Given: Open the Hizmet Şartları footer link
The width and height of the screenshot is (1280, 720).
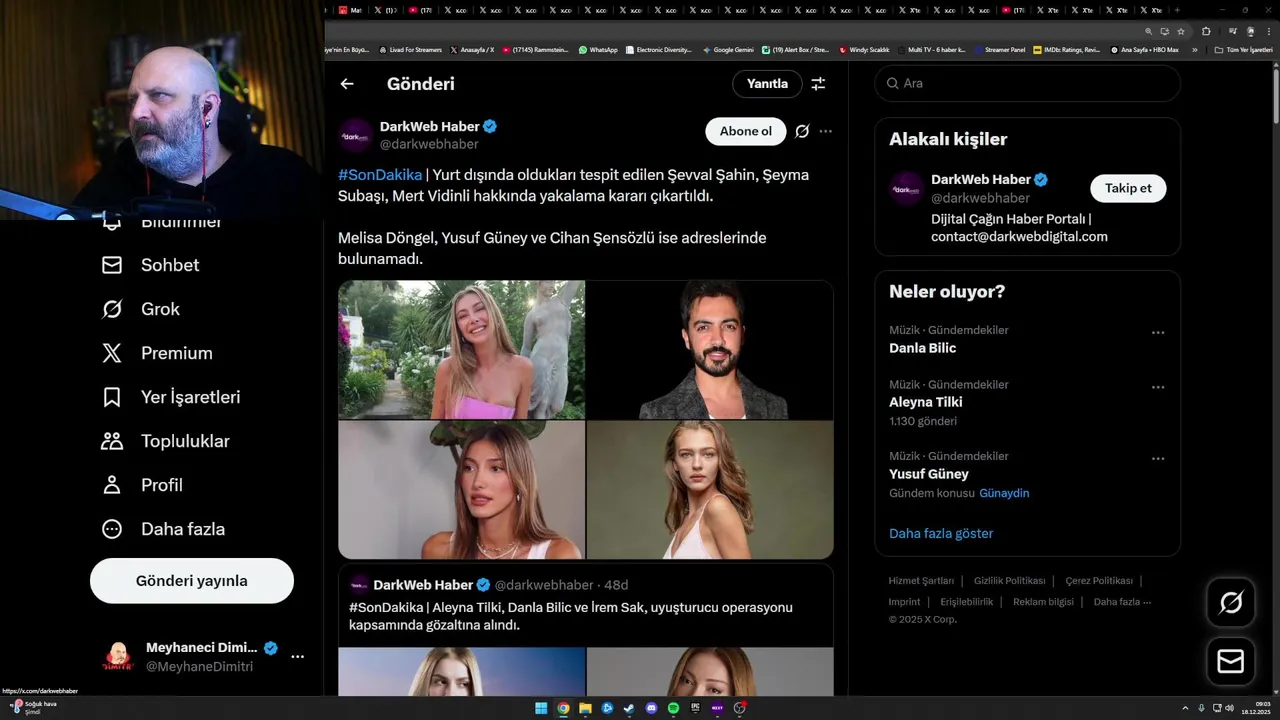Looking at the screenshot, I should [x=921, y=581].
